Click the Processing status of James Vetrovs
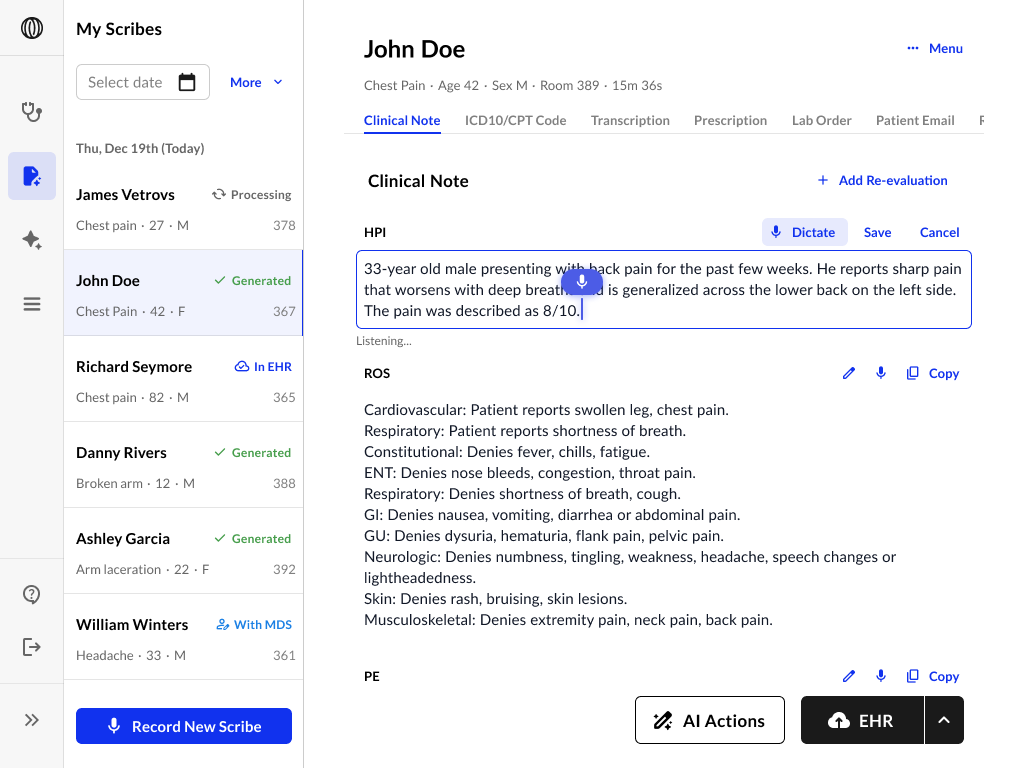Screen dimensions: 1024x768 [x=251, y=195]
